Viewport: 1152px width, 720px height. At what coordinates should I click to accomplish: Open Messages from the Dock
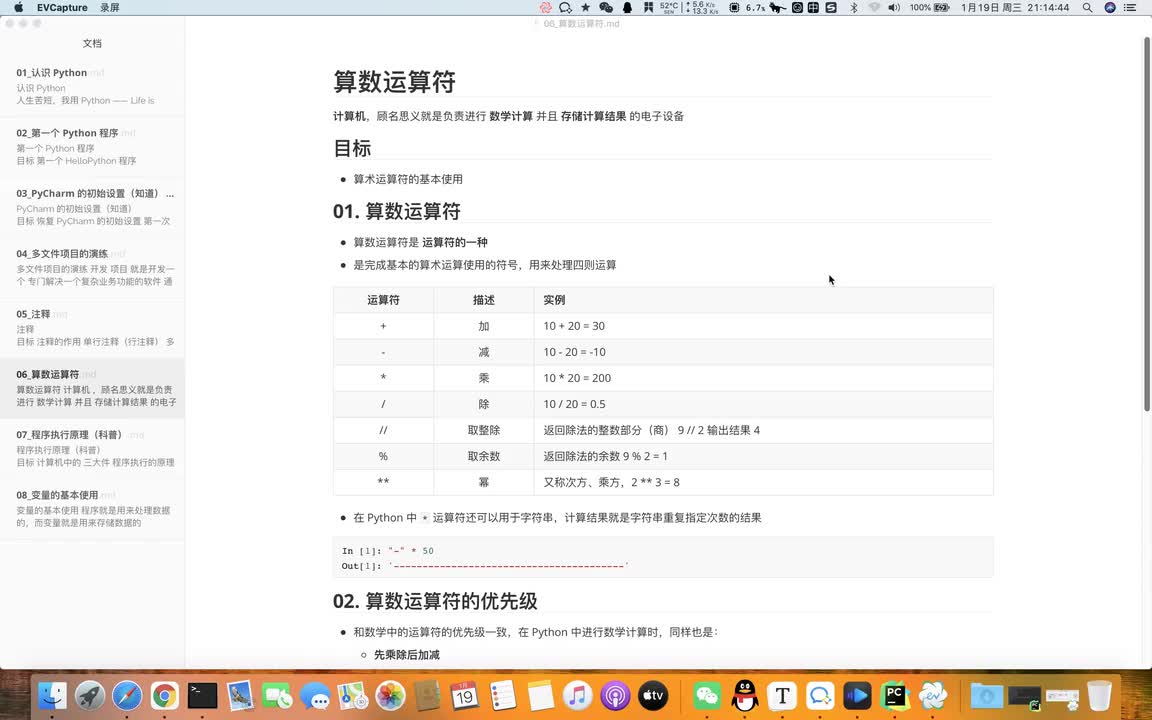(x=314, y=695)
